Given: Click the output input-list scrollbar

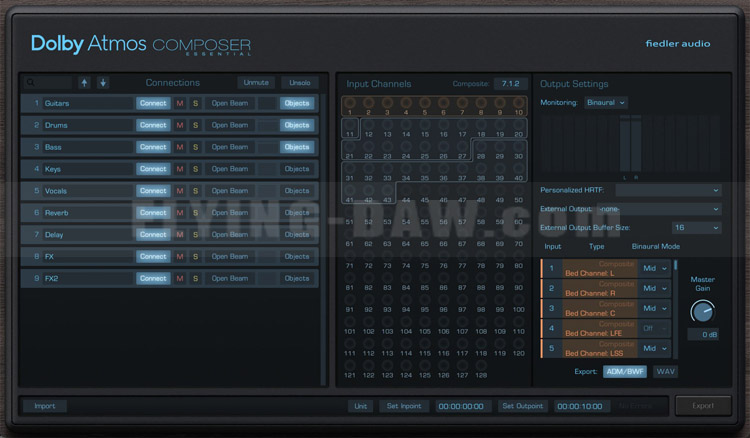Looking at the screenshot, I should (x=675, y=309).
